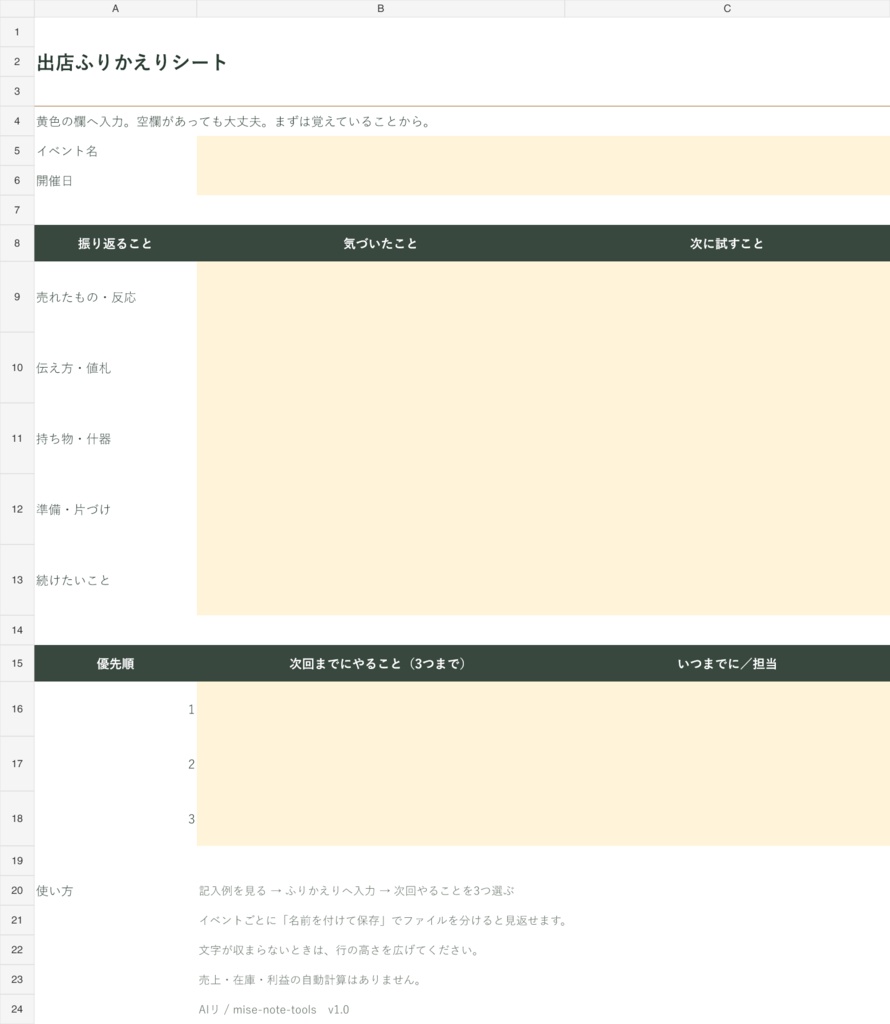Image resolution: width=890 pixels, height=1024 pixels.
Task: Click the 使い方 label cell
Action: coord(115,891)
